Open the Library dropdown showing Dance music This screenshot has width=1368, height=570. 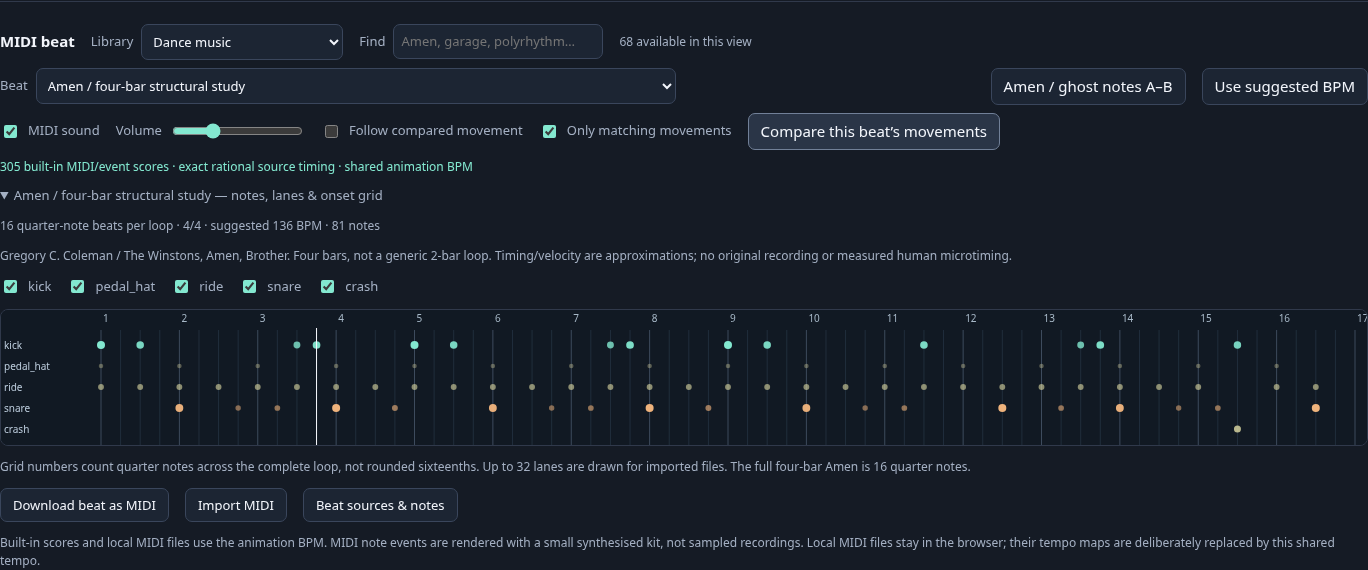point(242,42)
